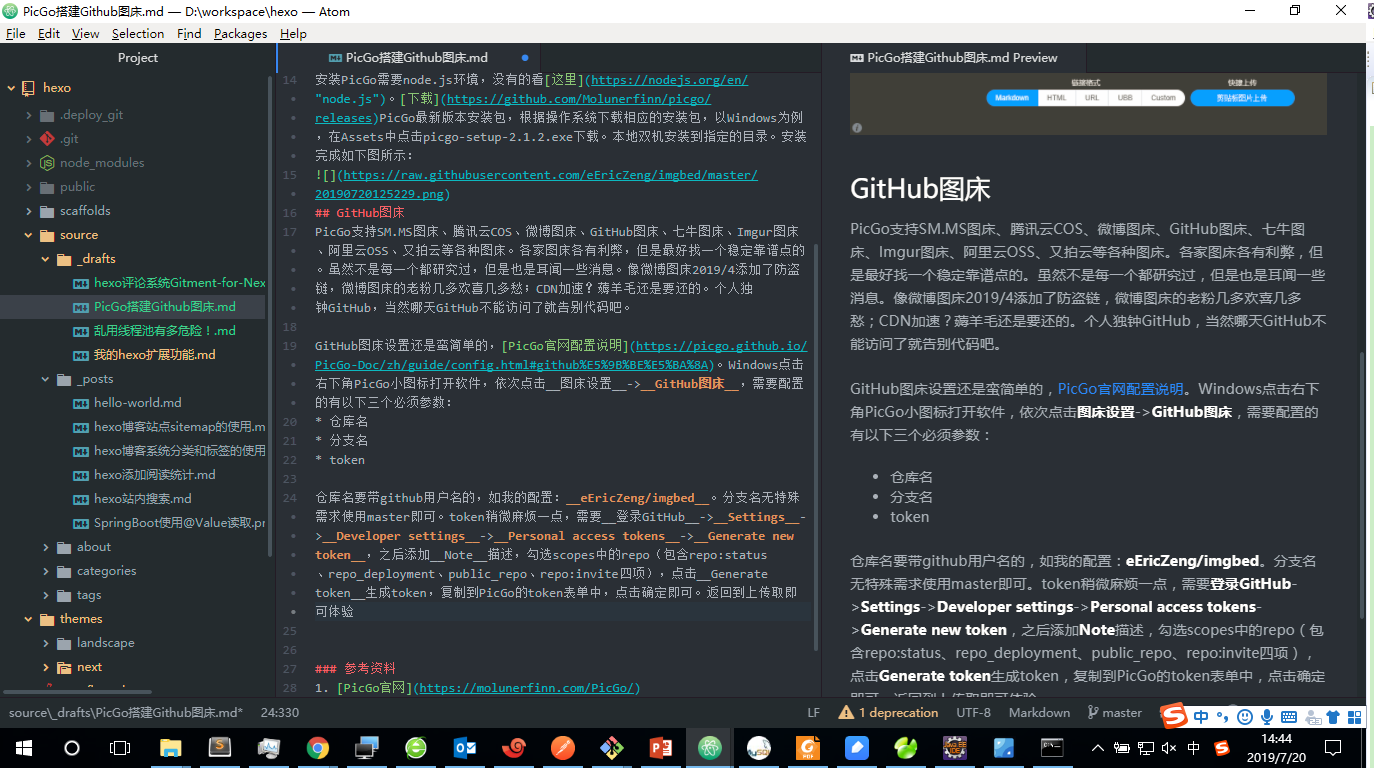Open PowerPoint from the taskbar
1374x768 pixels.
(661, 747)
